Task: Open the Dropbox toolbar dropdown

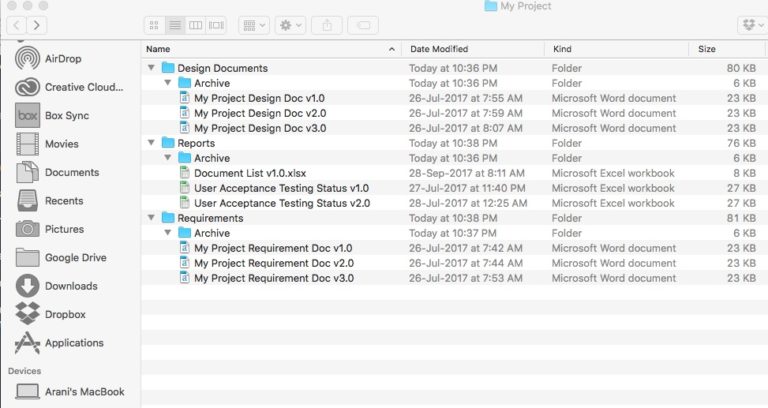Action: pos(753,25)
